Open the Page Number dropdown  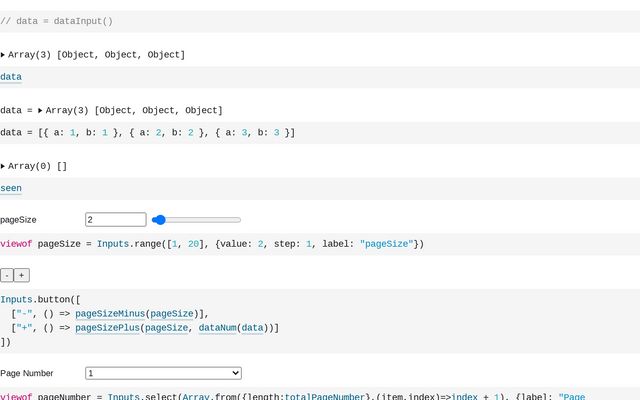(163, 373)
